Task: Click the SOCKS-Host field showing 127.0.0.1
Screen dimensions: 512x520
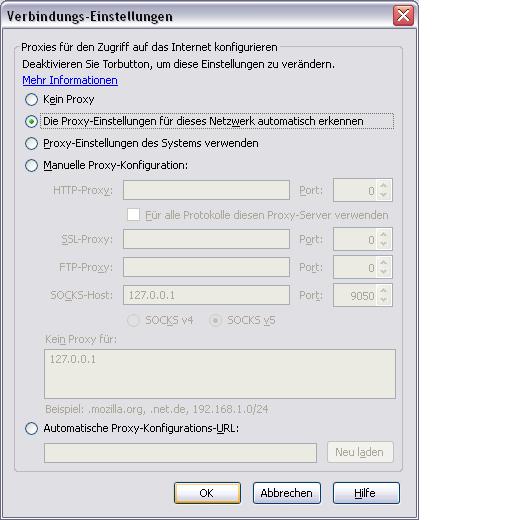Action: tap(206, 295)
